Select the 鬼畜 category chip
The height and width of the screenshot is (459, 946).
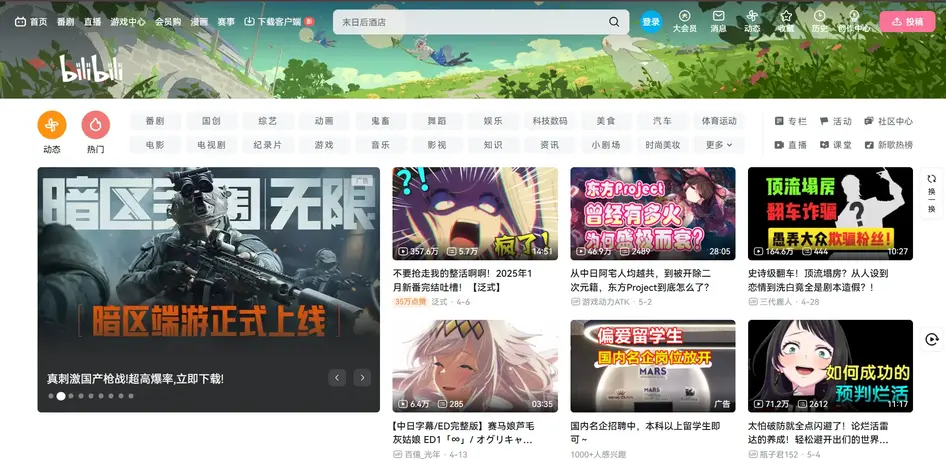tap(381, 121)
